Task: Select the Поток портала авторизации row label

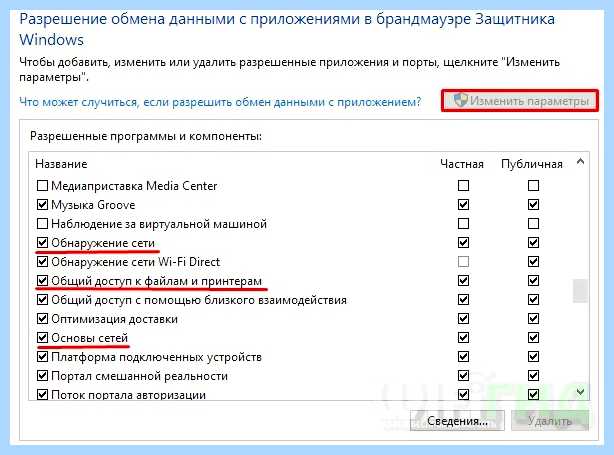Action: point(128,395)
